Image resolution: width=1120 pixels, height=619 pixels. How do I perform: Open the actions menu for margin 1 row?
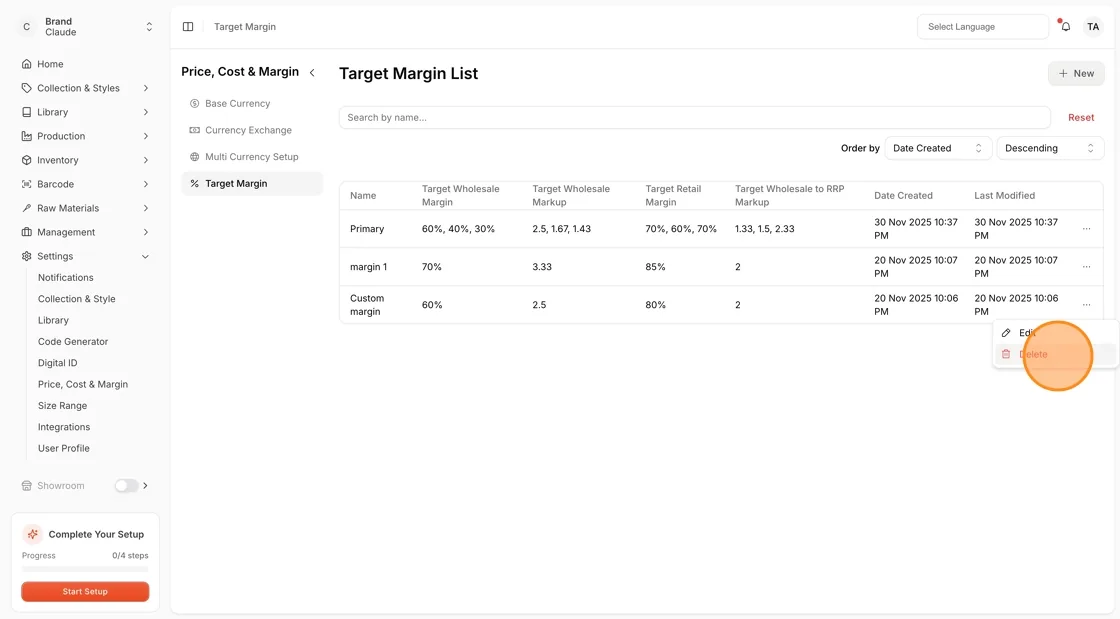[x=1086, y=266]
